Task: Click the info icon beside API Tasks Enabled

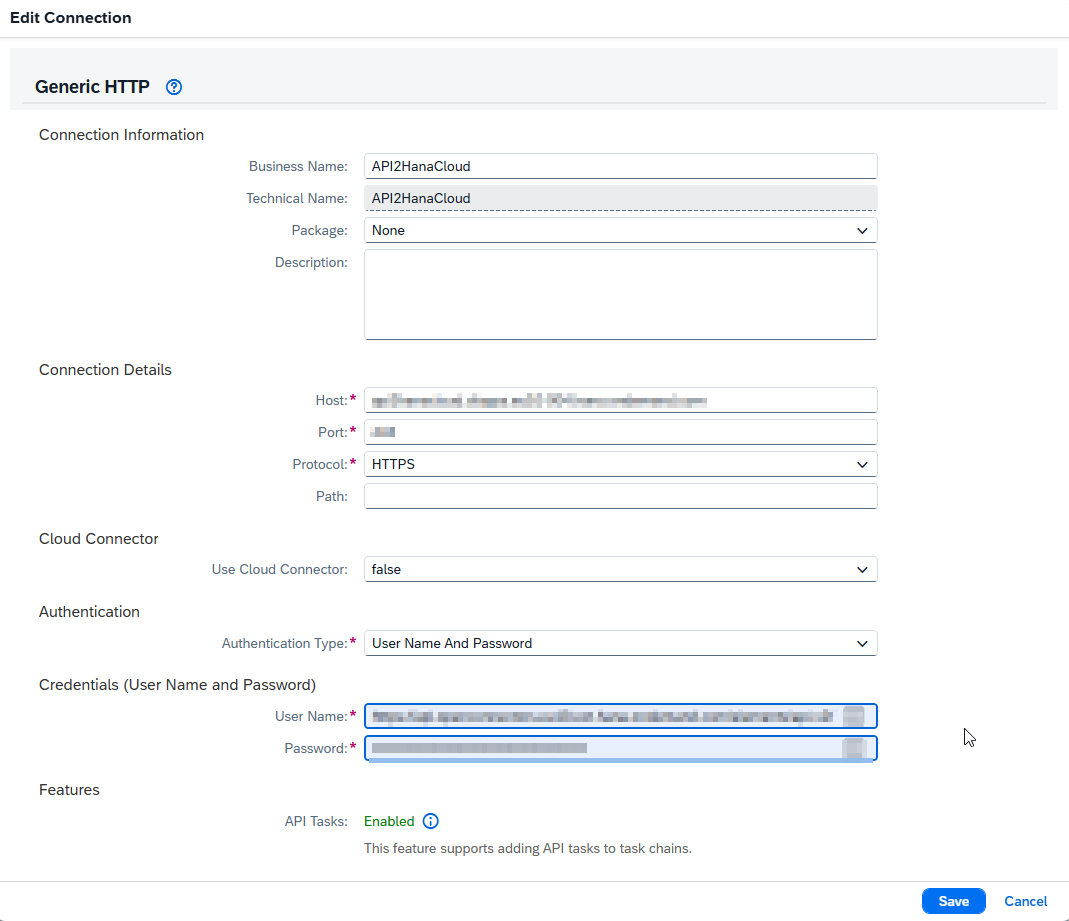Action: point(430,821)
